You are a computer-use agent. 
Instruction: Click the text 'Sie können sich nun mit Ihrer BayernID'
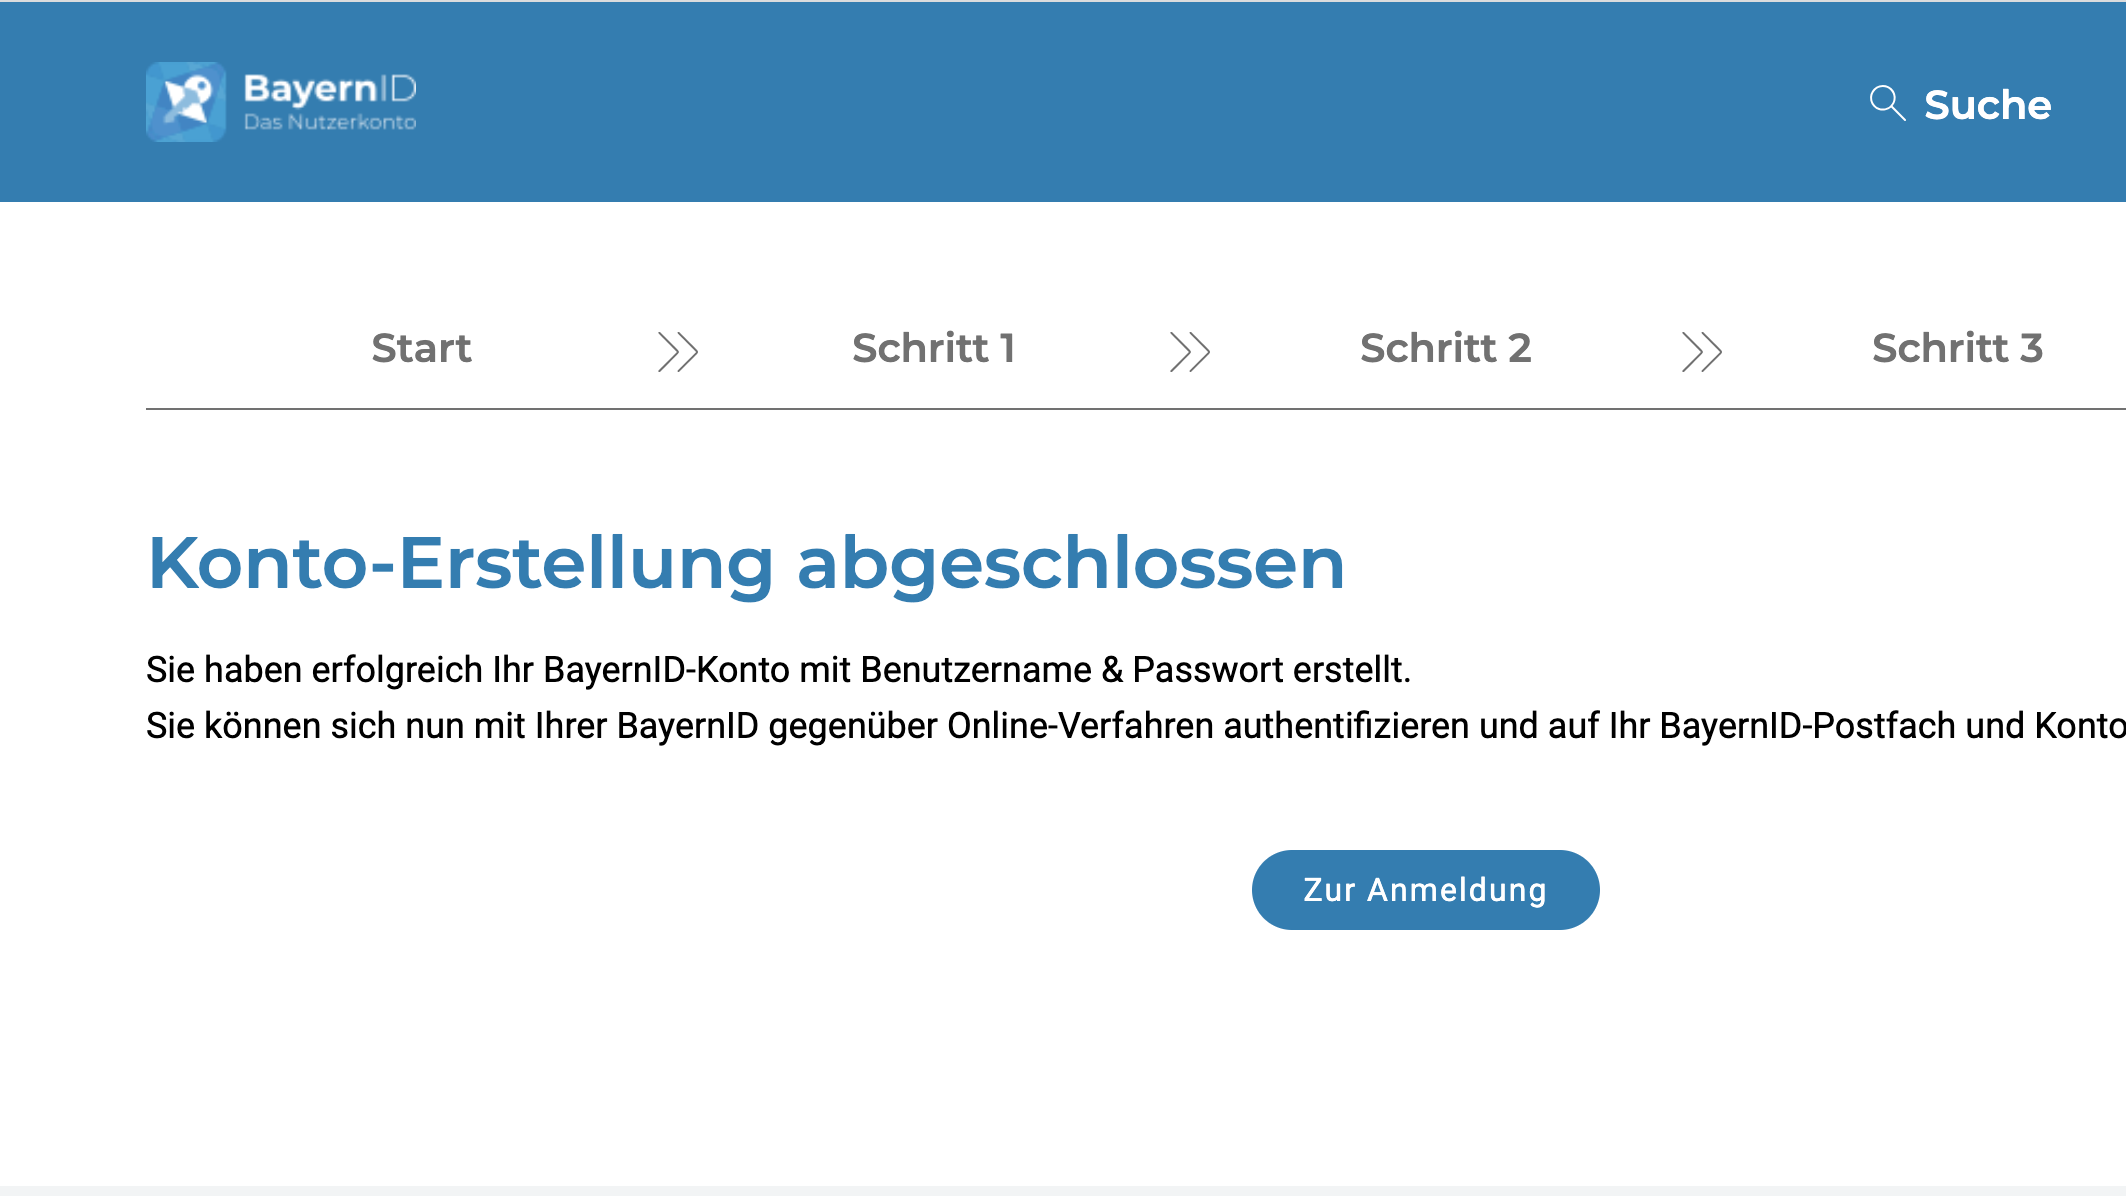click(x=453, y=726)
